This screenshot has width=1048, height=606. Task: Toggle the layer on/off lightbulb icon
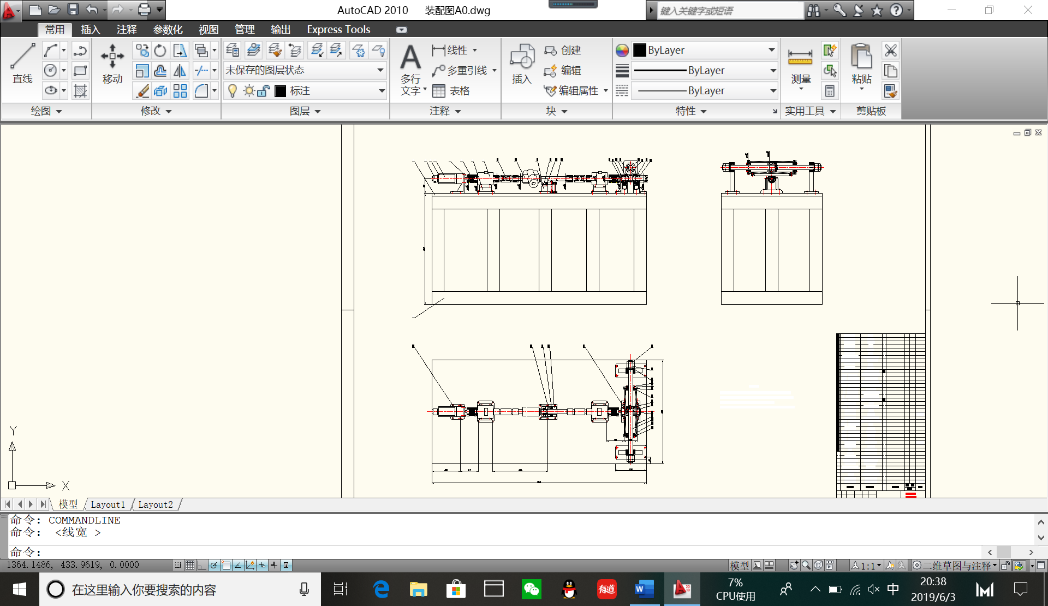click(x=232, y=91)
